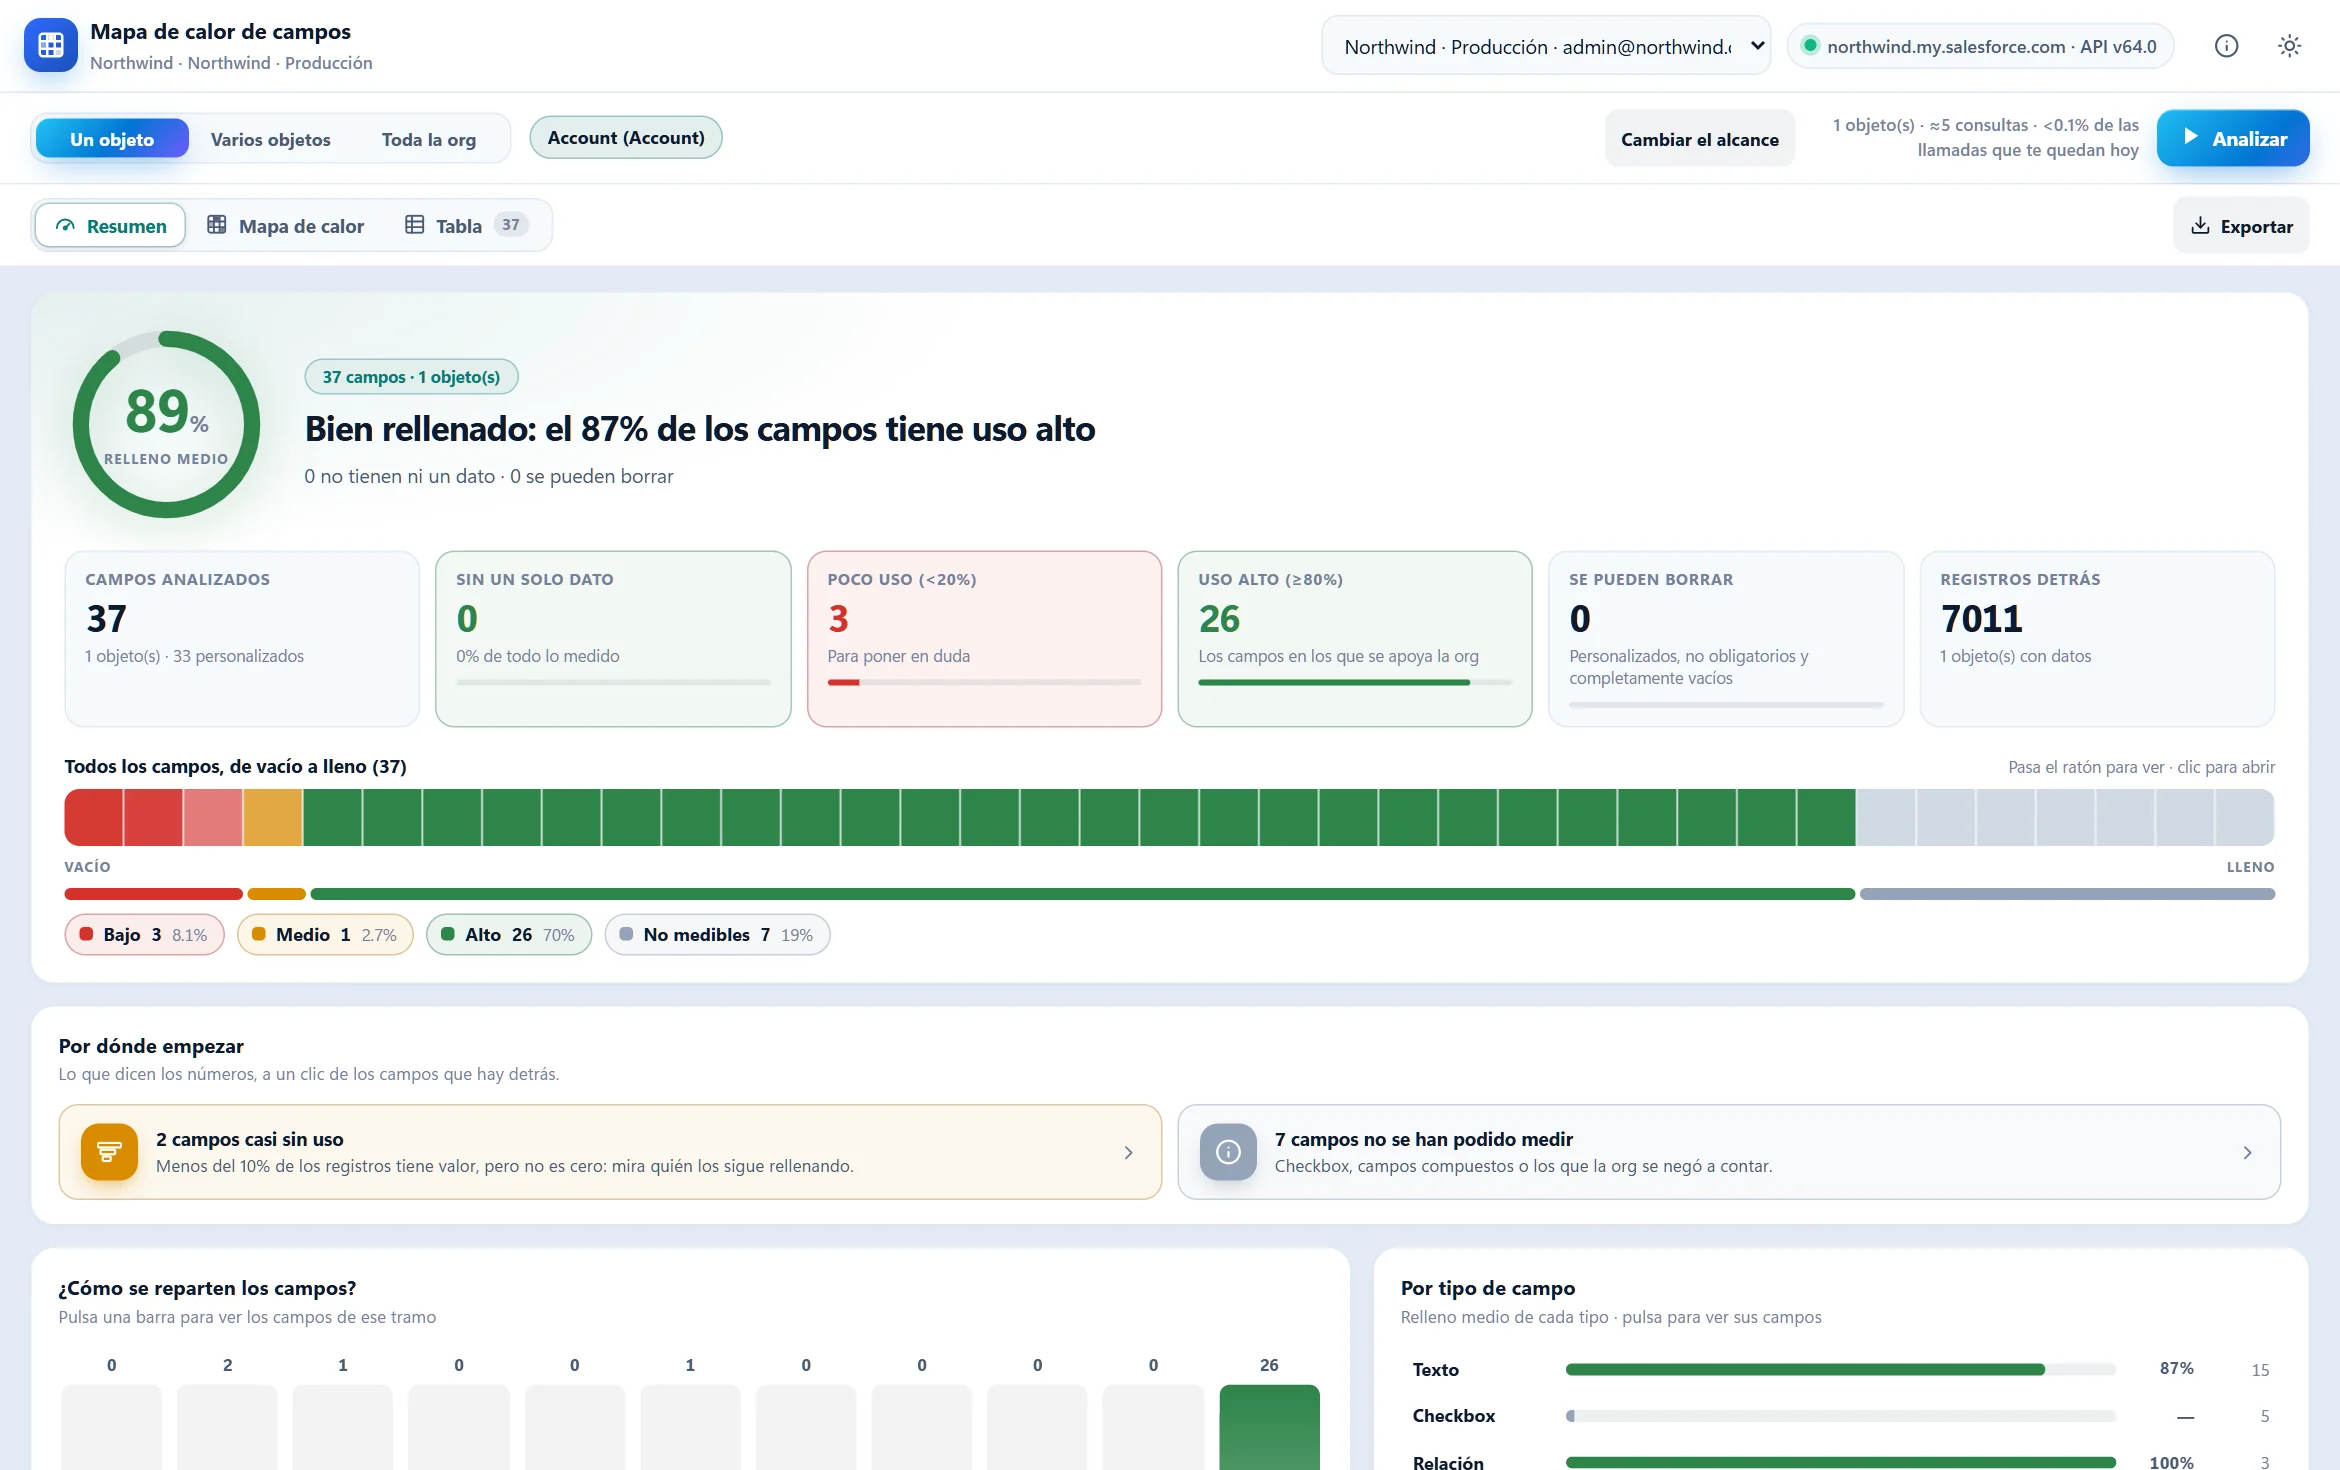Viewport: 2340px width, 1470px height.
Task: Toggle the Bajo 3 legend filter
Action: pyautogui.click(x=144, y=935)
